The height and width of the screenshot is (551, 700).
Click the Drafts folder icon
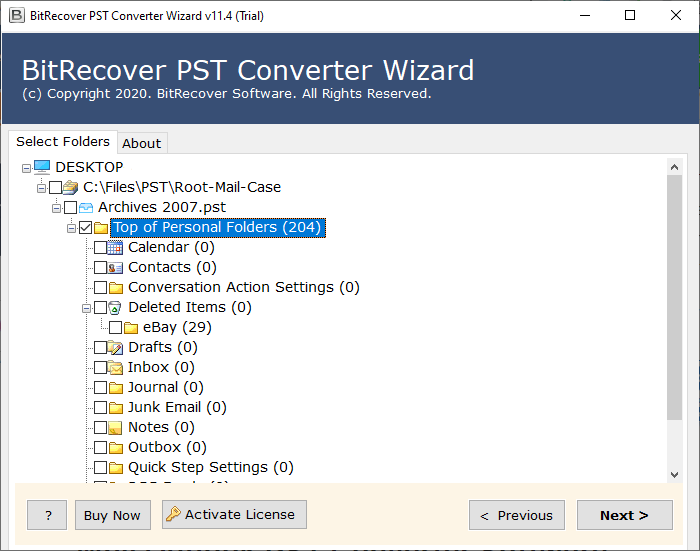coord(115,347)
